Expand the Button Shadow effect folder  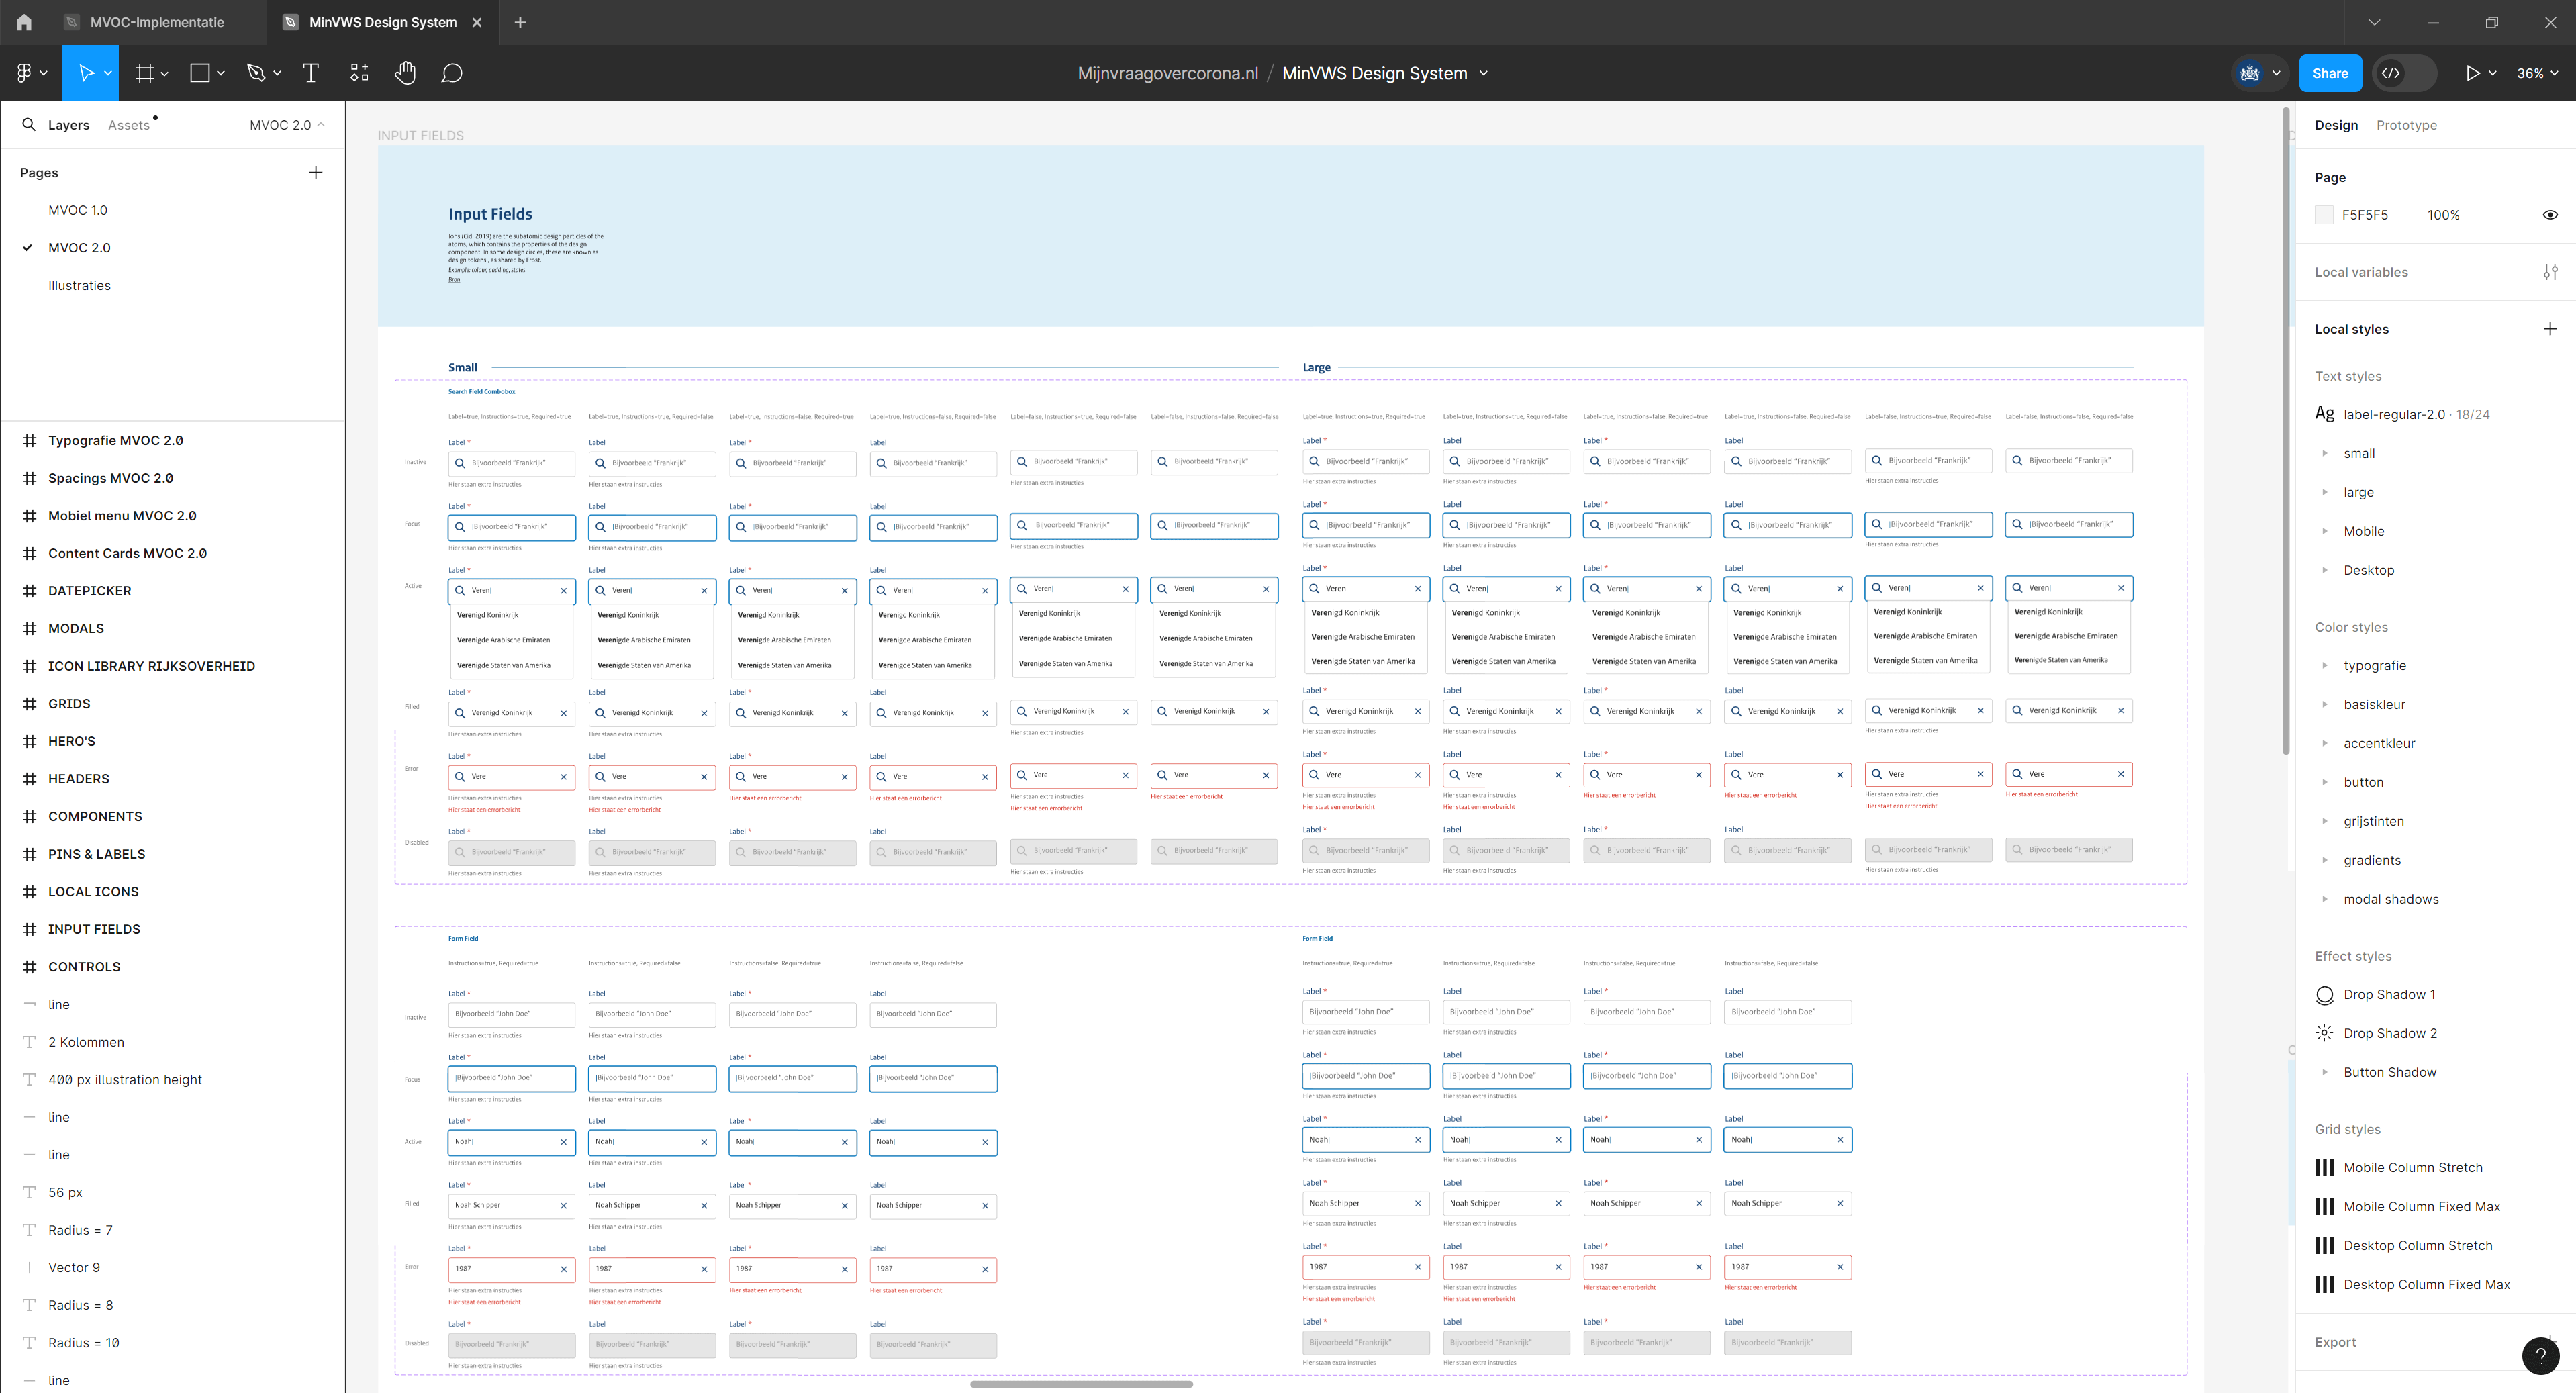tap(2324, 1072)
